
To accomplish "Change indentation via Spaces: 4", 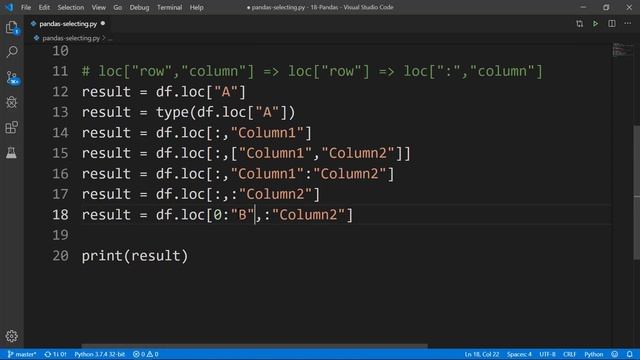I will coord(519,354).
